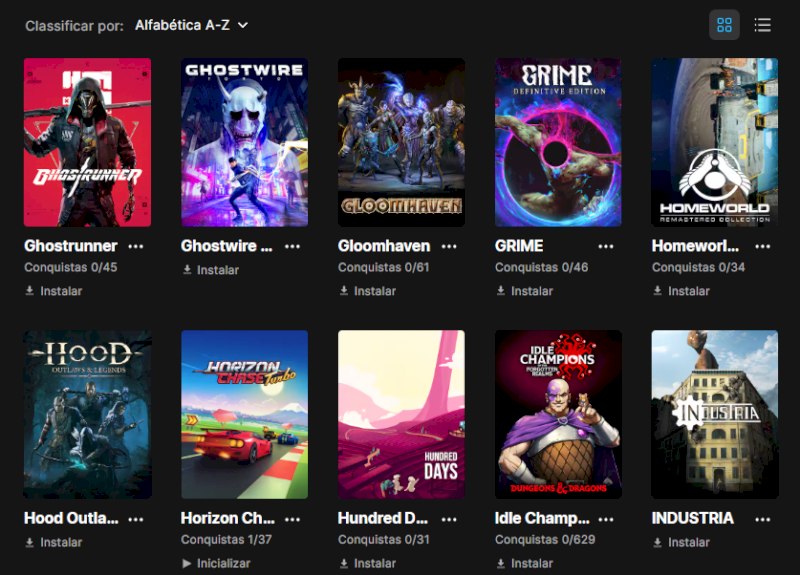This screenshot has height=575, width=800.
Task: Open the Alfabética A-Z sort dropdown
Action: [x=191, y=25]
